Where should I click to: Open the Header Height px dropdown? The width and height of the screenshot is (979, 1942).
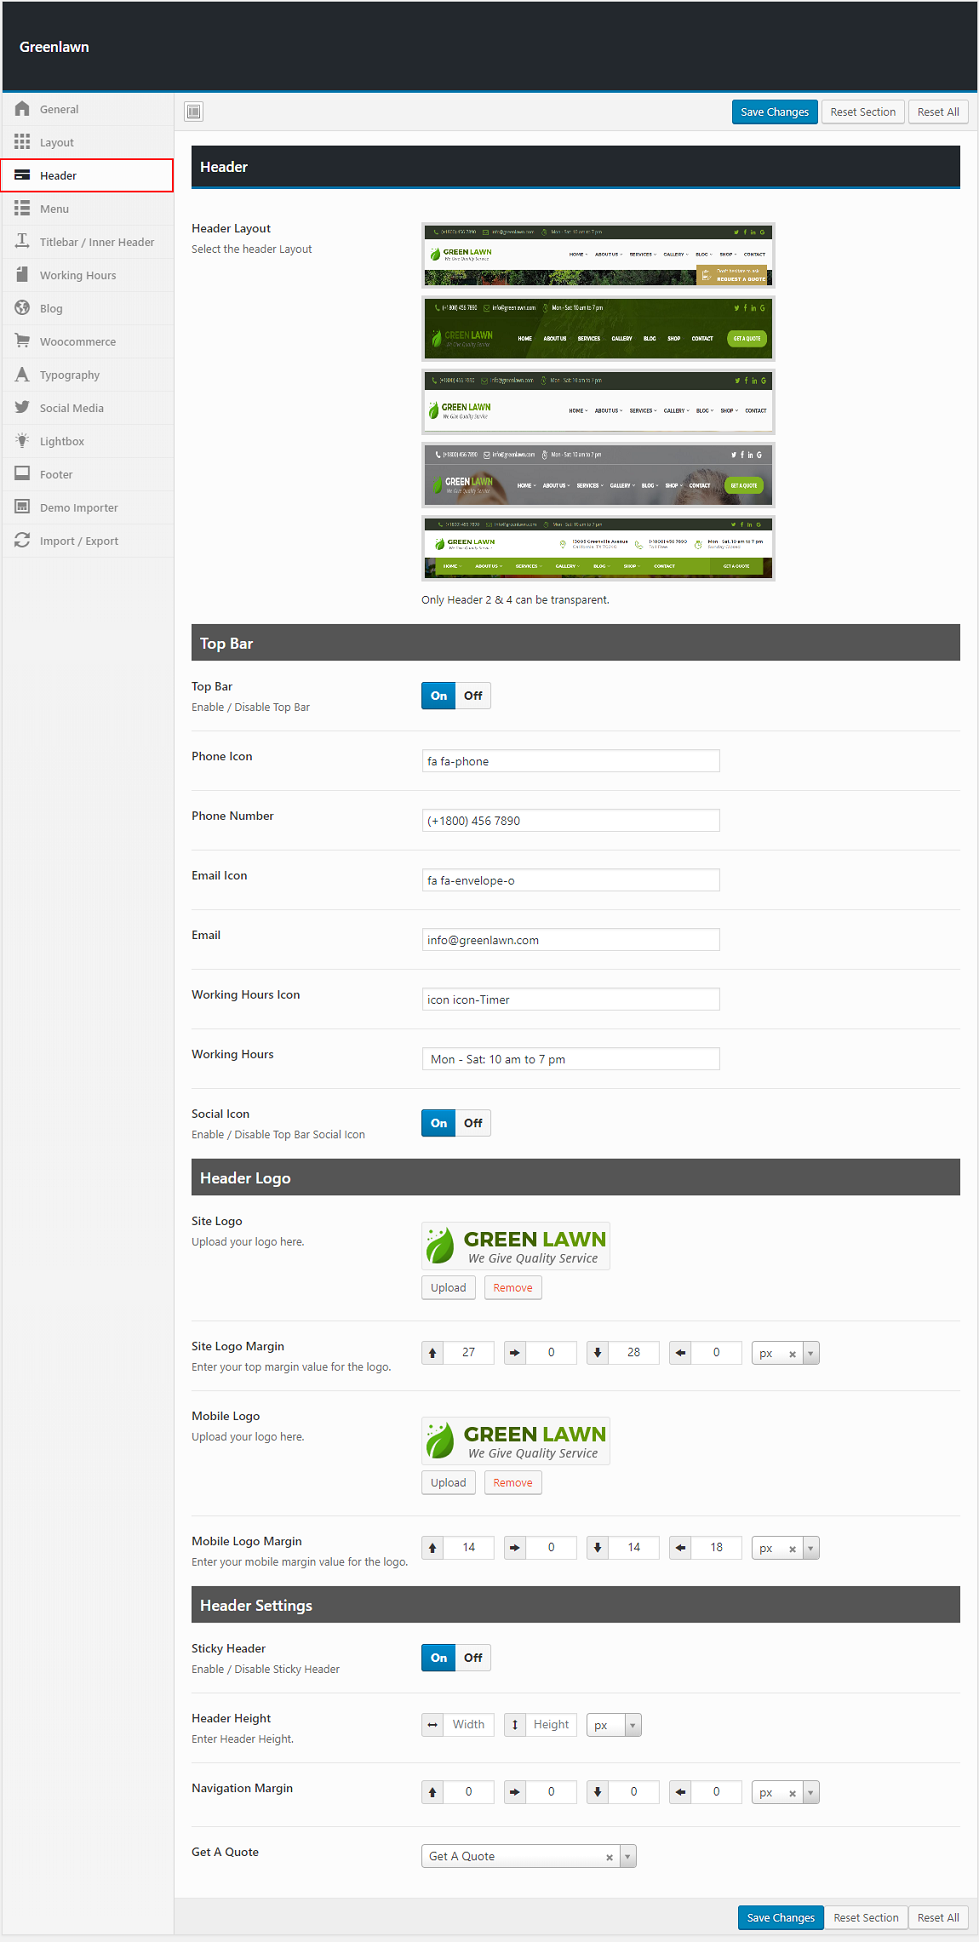(x=632, y=1725)
